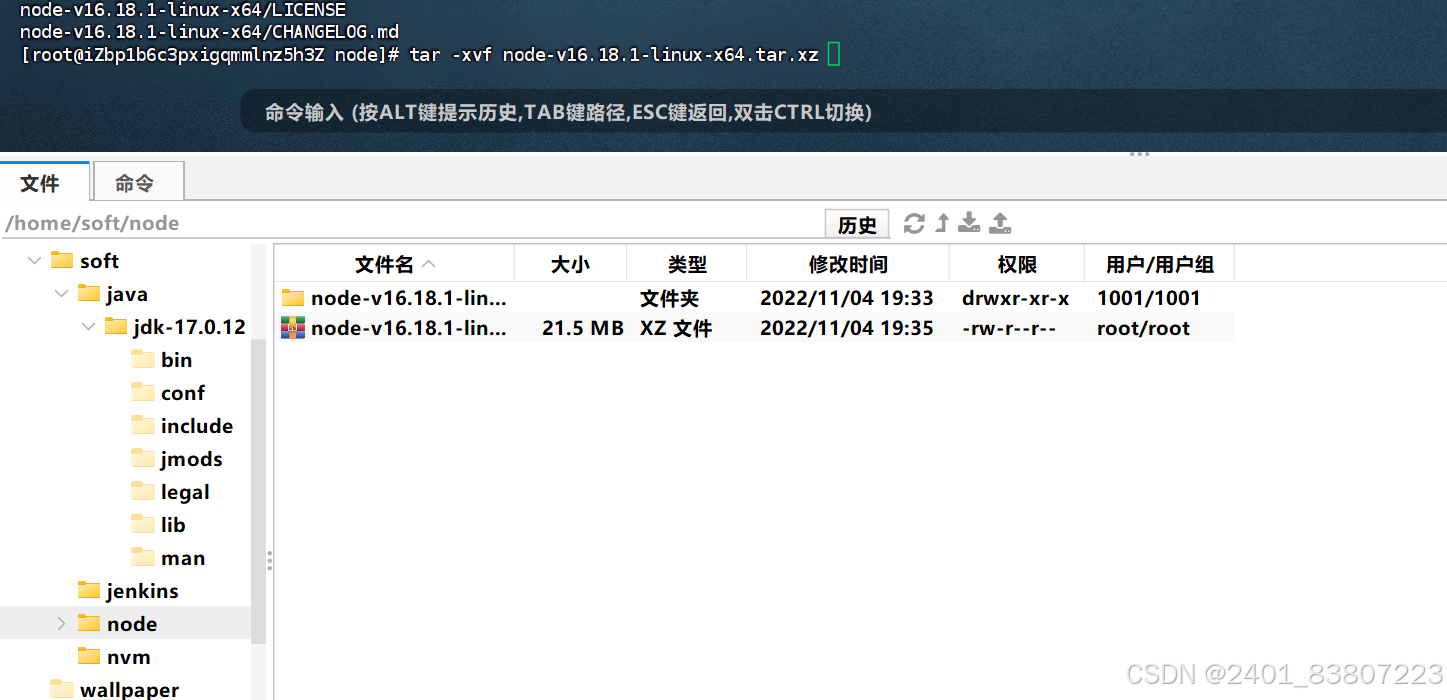Viewport: 1447px width, 700px height.
Task: Collapse the java tree node
Action: [61, 293]
